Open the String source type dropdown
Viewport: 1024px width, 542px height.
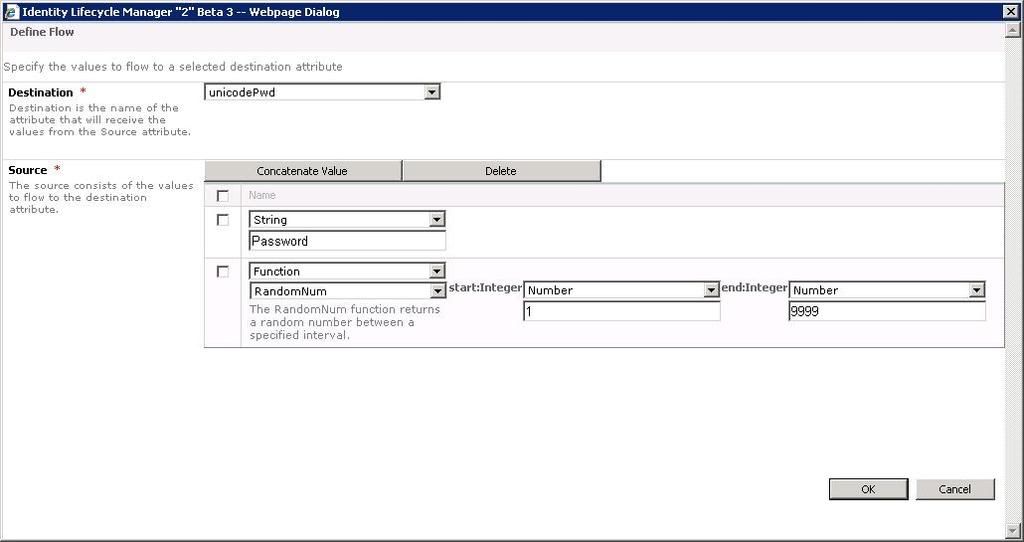(347, 219)
